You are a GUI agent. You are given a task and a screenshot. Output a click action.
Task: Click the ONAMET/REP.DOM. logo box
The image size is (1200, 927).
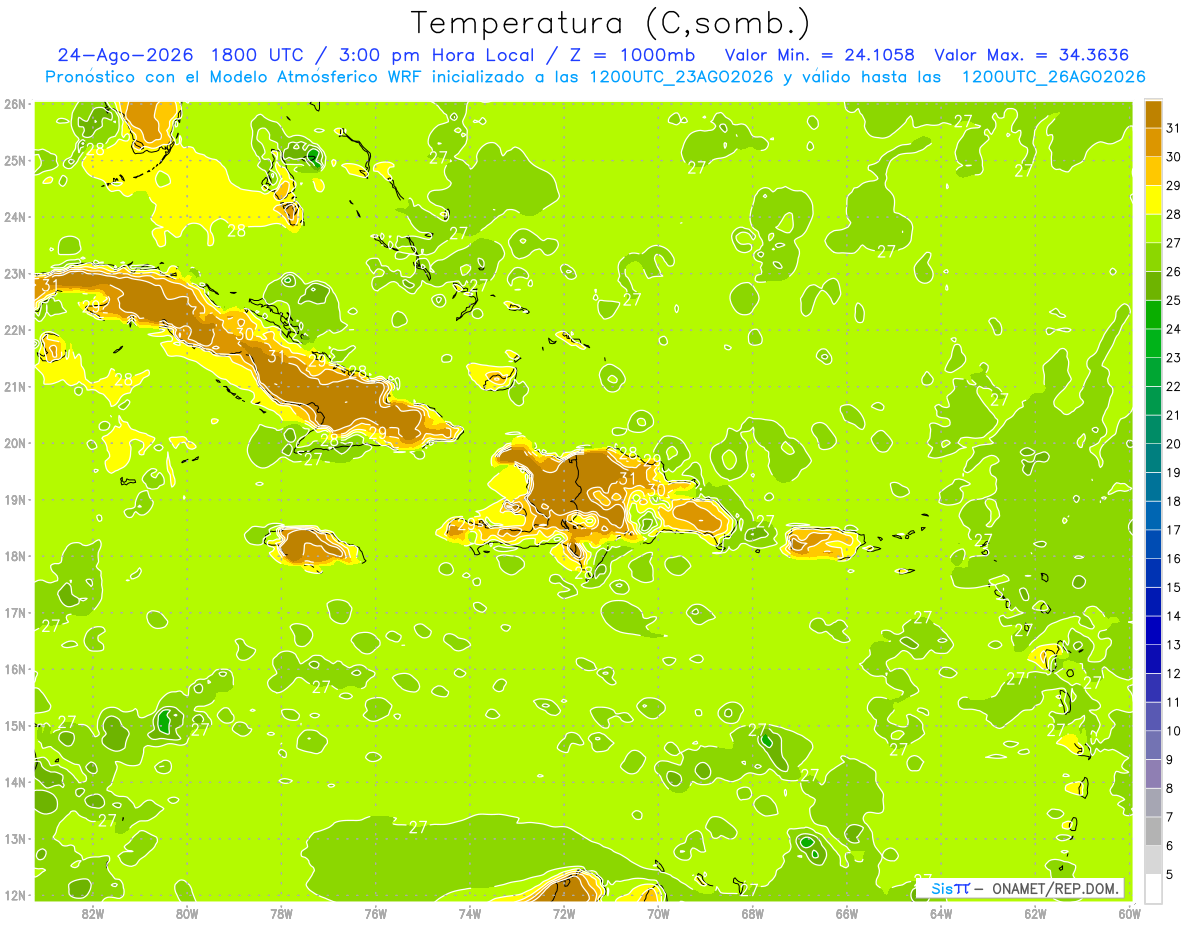[x=1020, y=888]
